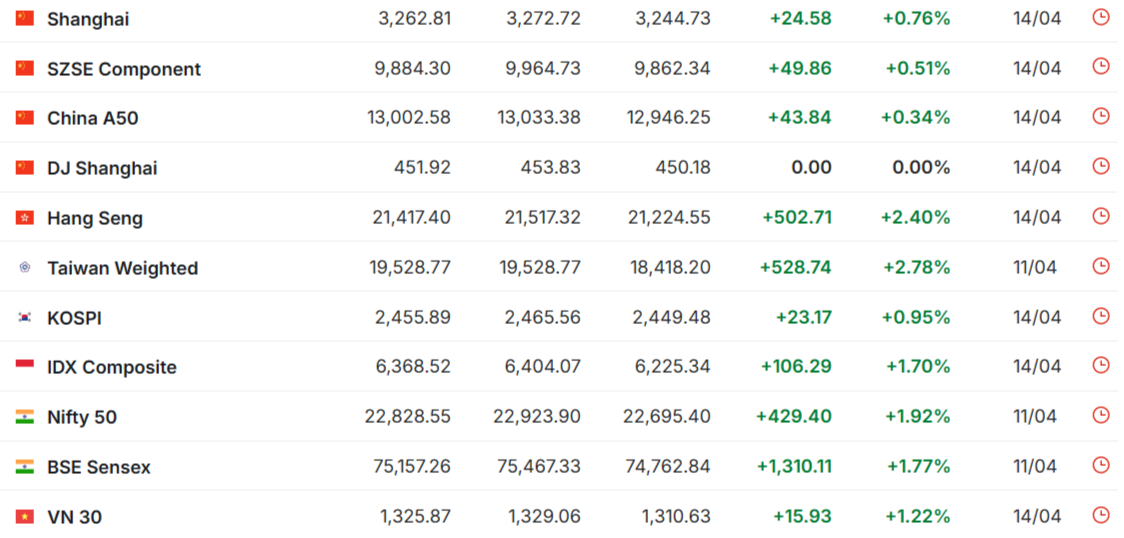Click the clock icon in the Shanghai row

pyautogui.click(x=1100, y=16)
